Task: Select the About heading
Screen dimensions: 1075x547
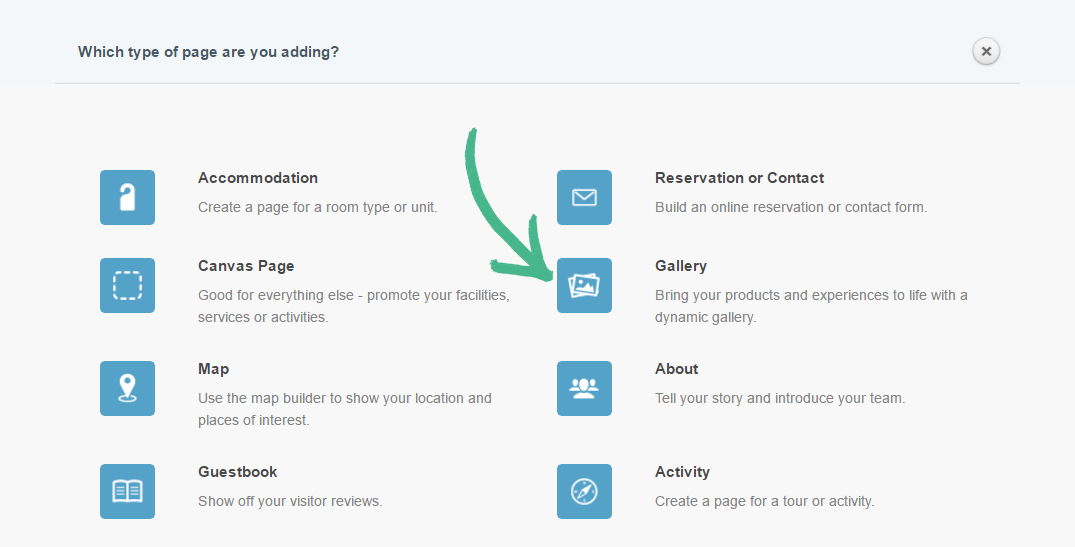Action: 676,369
